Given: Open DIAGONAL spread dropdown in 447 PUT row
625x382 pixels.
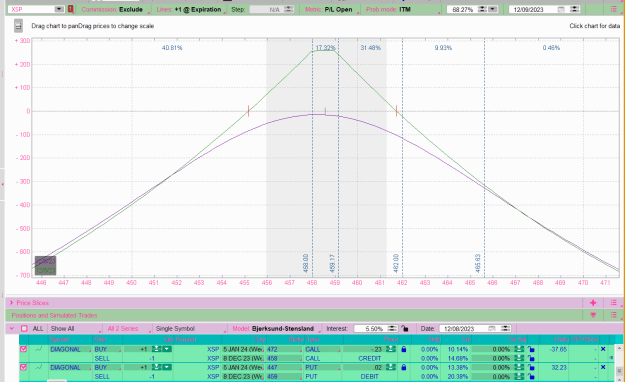Looking at the screenshot, I should 70,368.
